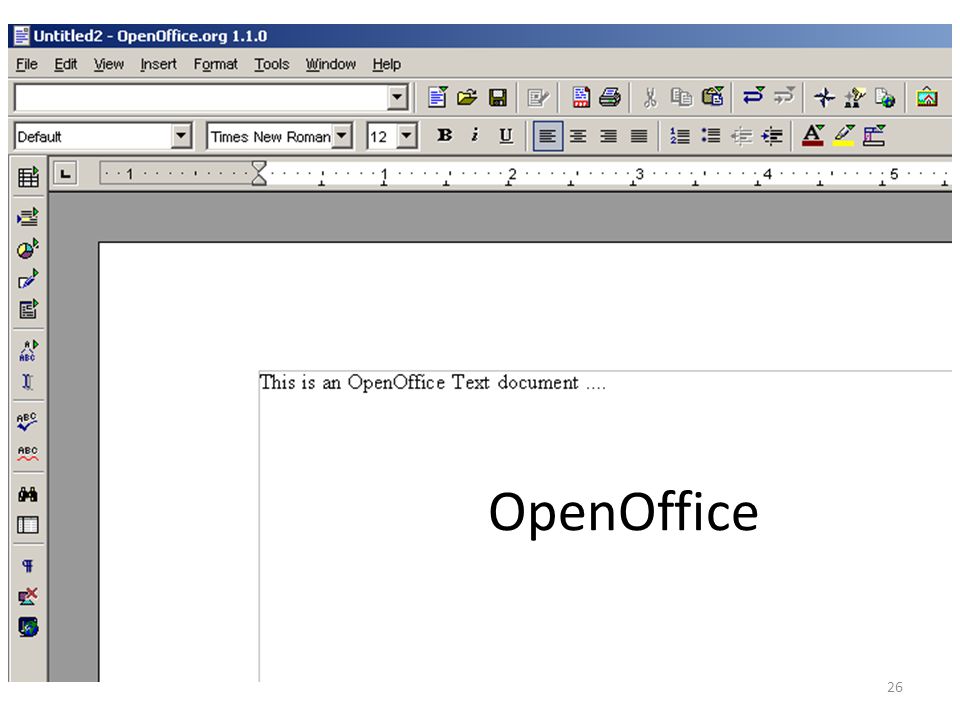The width and height of the screenshot is (960, 720).
Task: Click the New document icon
Action: coord(437,97)
